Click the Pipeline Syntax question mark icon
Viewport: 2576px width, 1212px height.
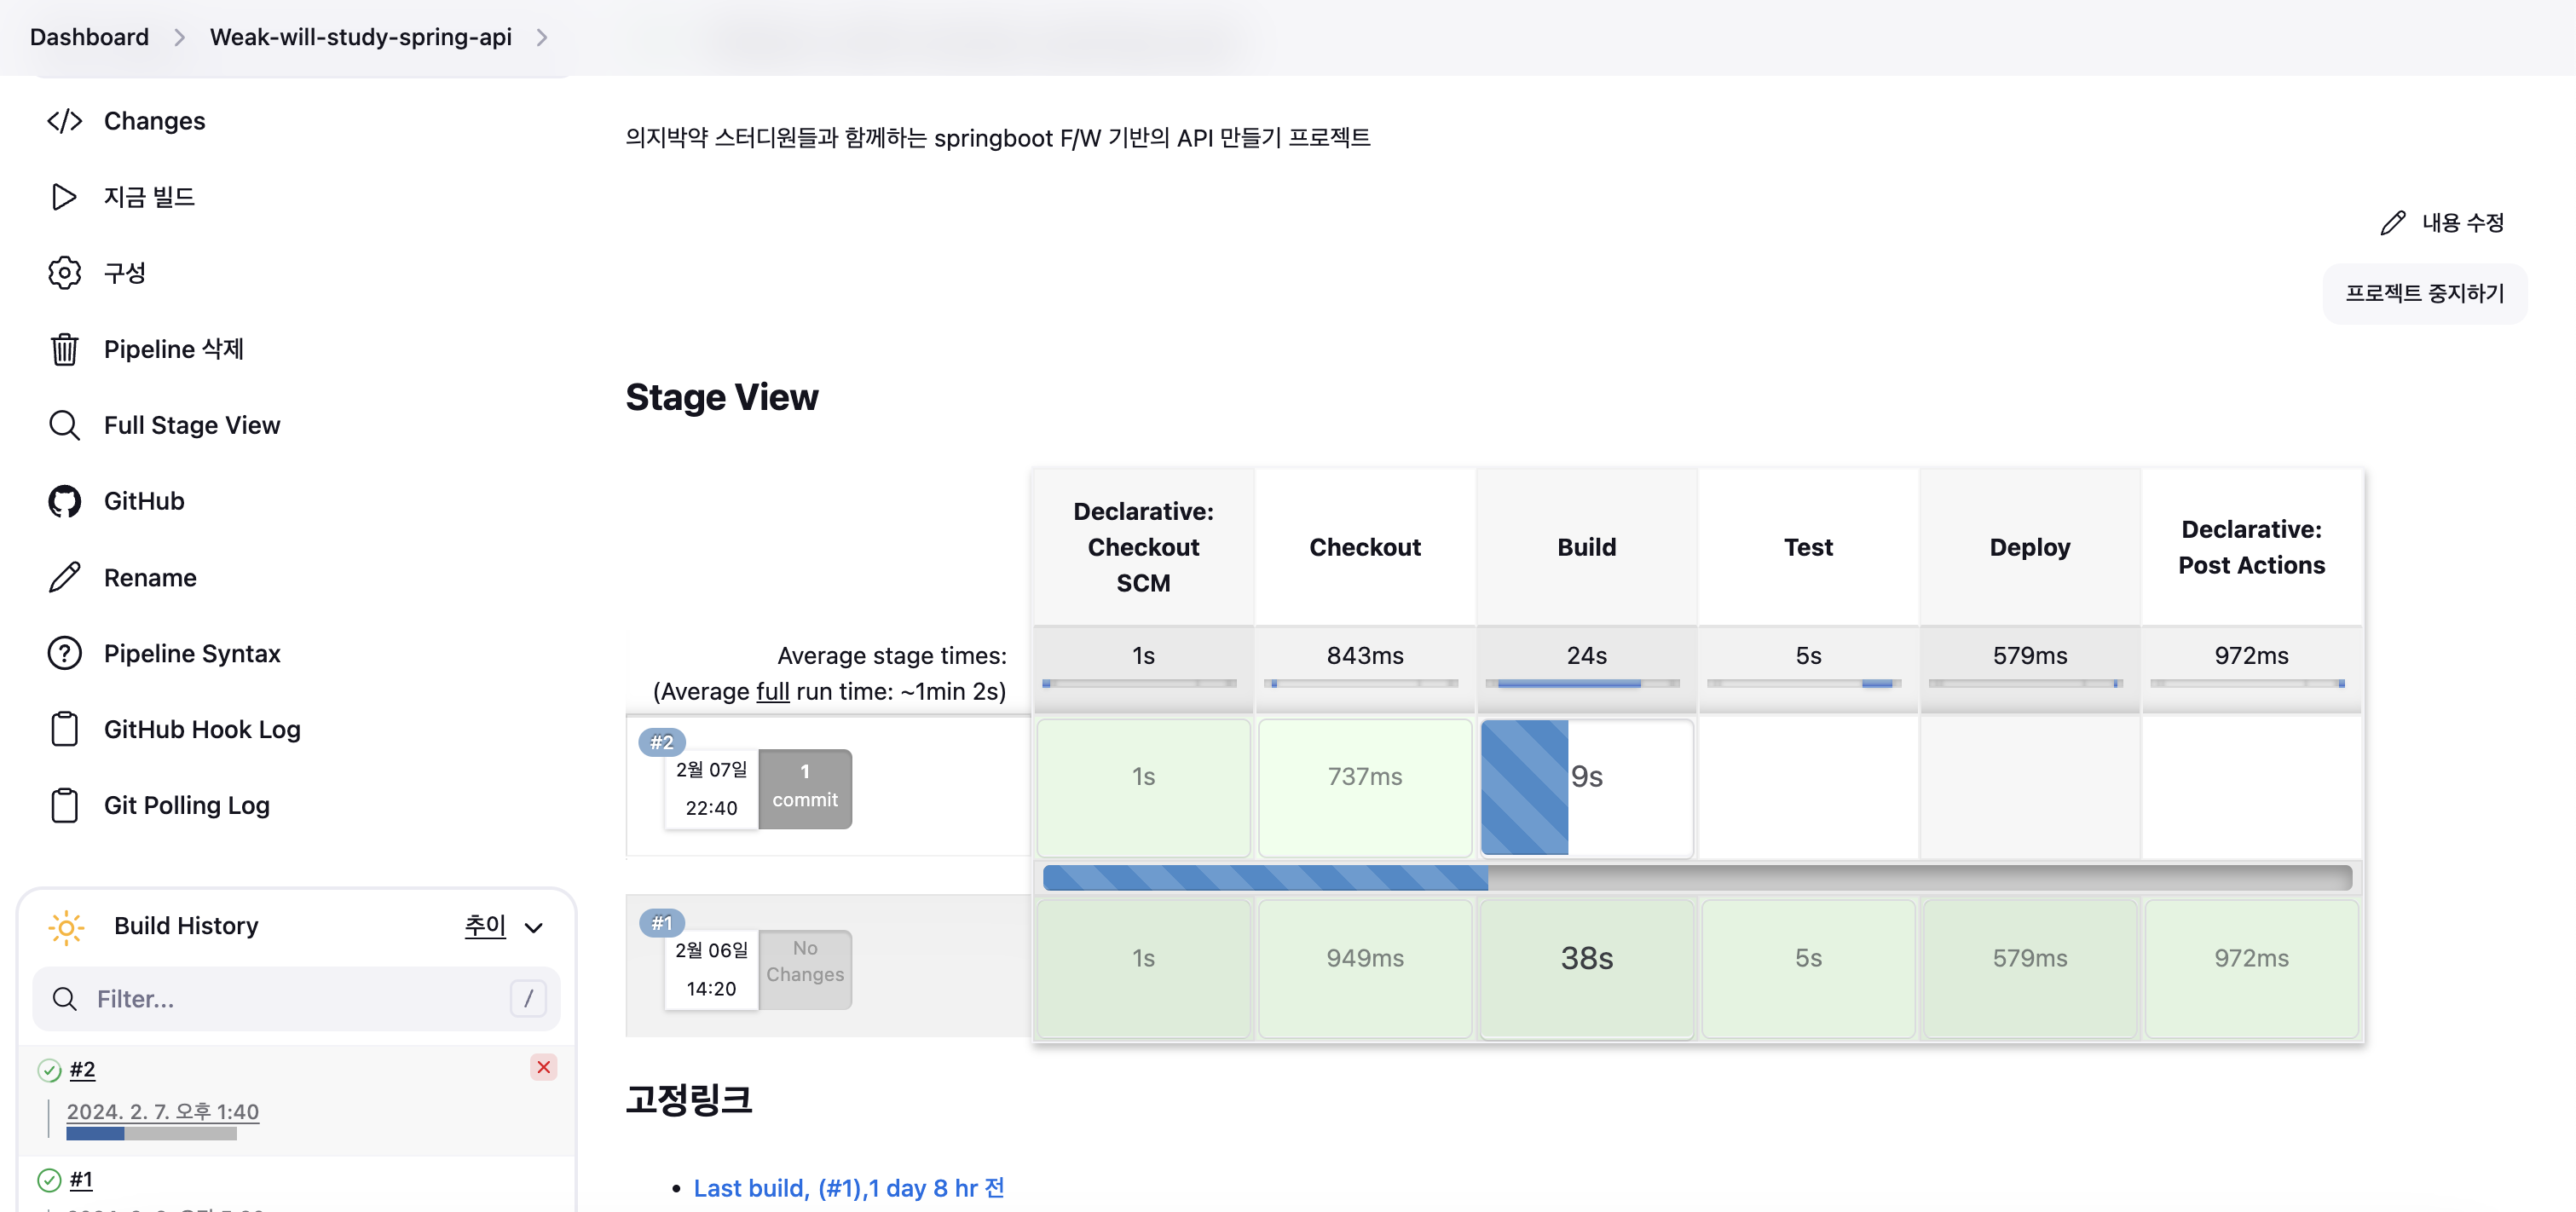[x=65, y=654]
